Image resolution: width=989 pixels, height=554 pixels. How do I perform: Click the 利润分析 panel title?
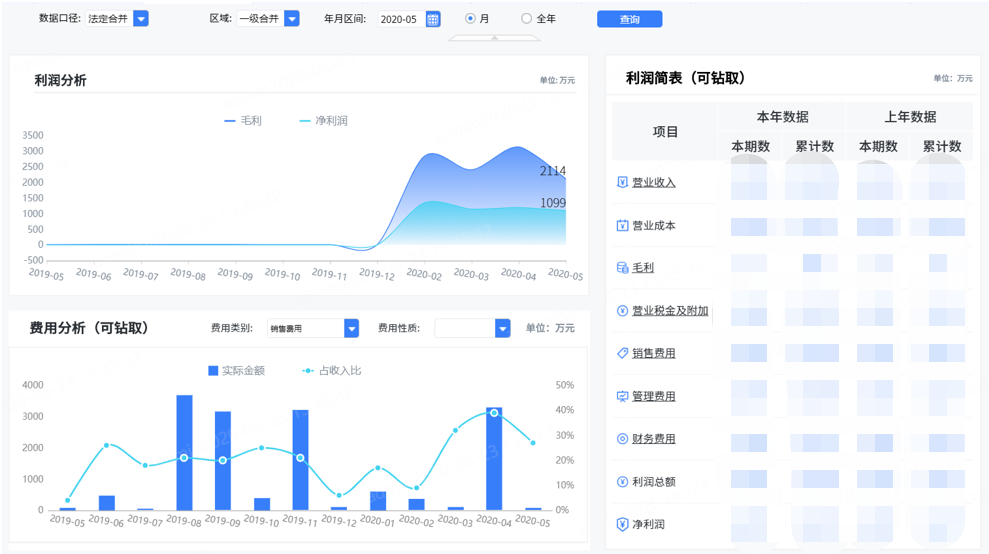[61, 80]
